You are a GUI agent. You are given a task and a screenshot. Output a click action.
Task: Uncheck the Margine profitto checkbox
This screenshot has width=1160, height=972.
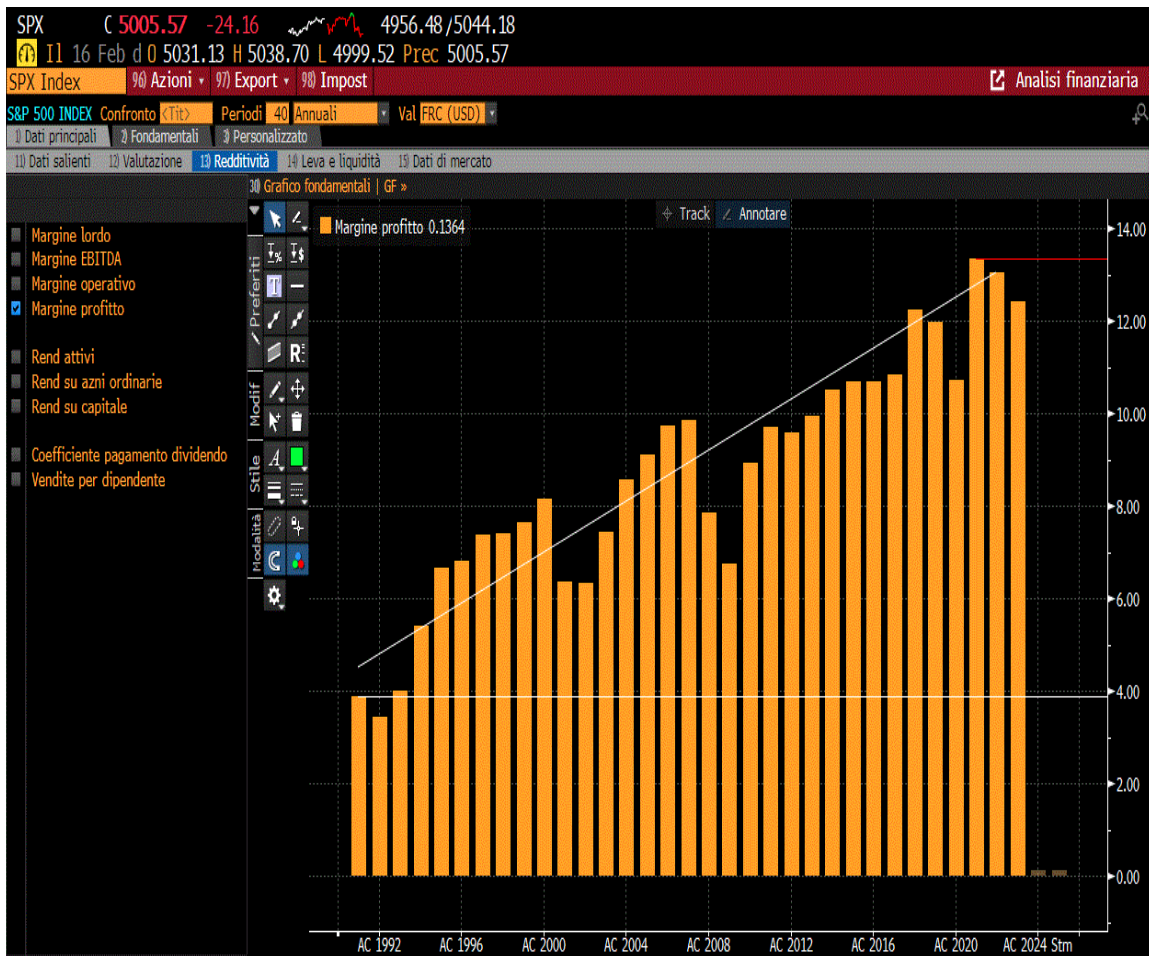pos(16,309)
